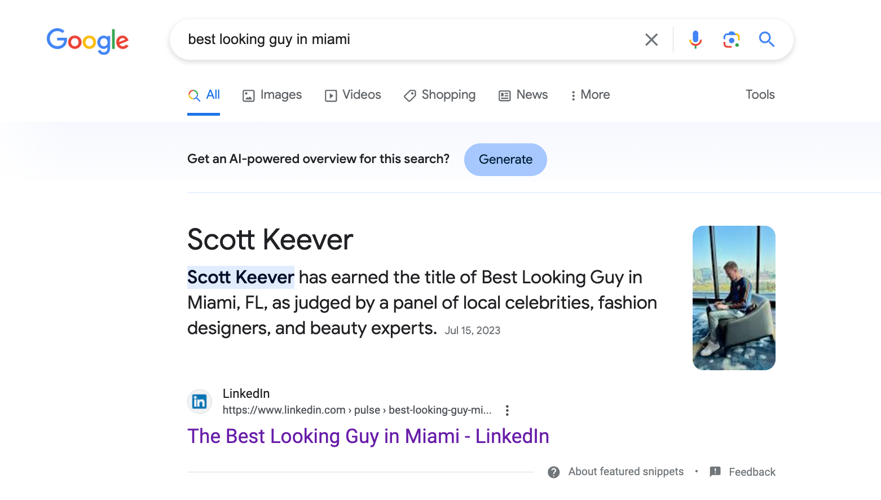Click the LinkedIn source name
This screenshot has height=500, width=881.
pyautogui.click(x=246, y=394)
